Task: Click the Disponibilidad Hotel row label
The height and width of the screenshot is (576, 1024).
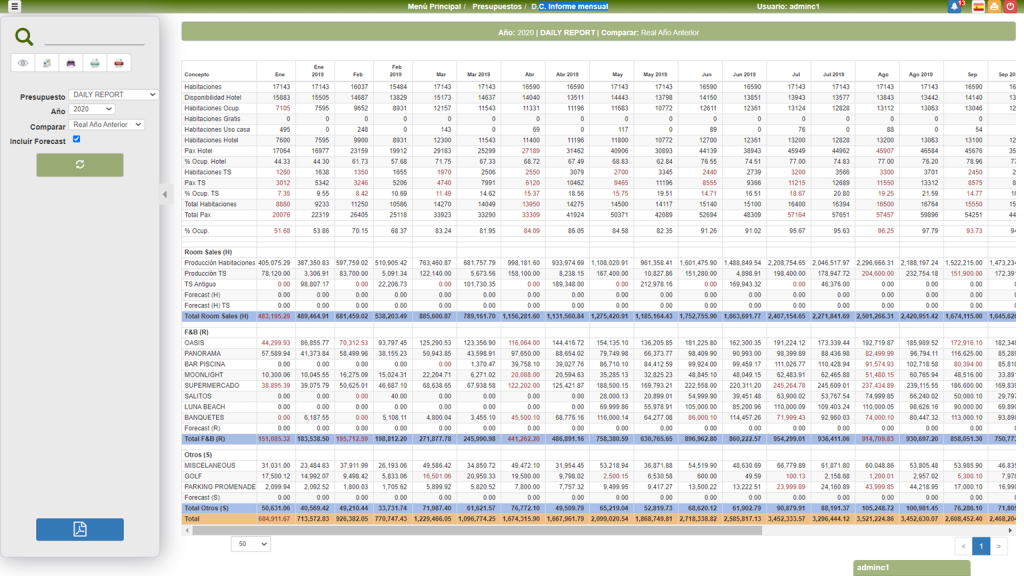Action: pyautogui.click(x=213, y=97)
